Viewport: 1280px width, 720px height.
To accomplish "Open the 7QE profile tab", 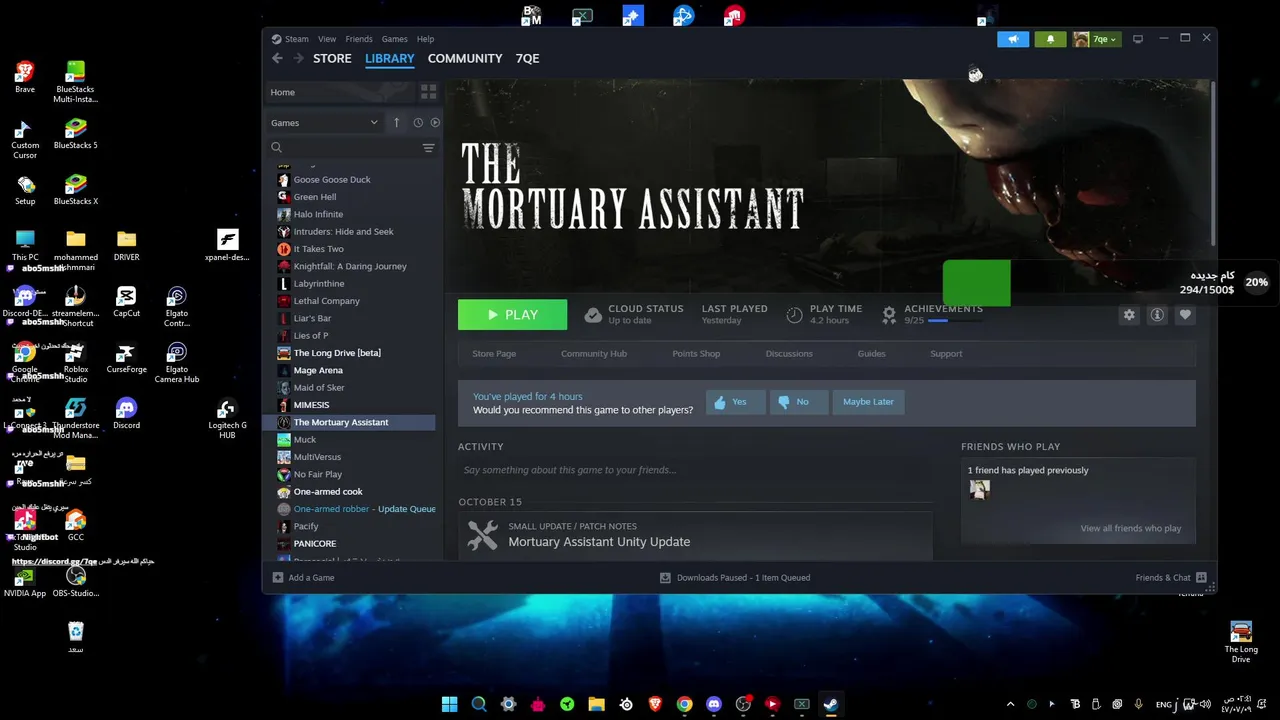I will tap(527, 59).
